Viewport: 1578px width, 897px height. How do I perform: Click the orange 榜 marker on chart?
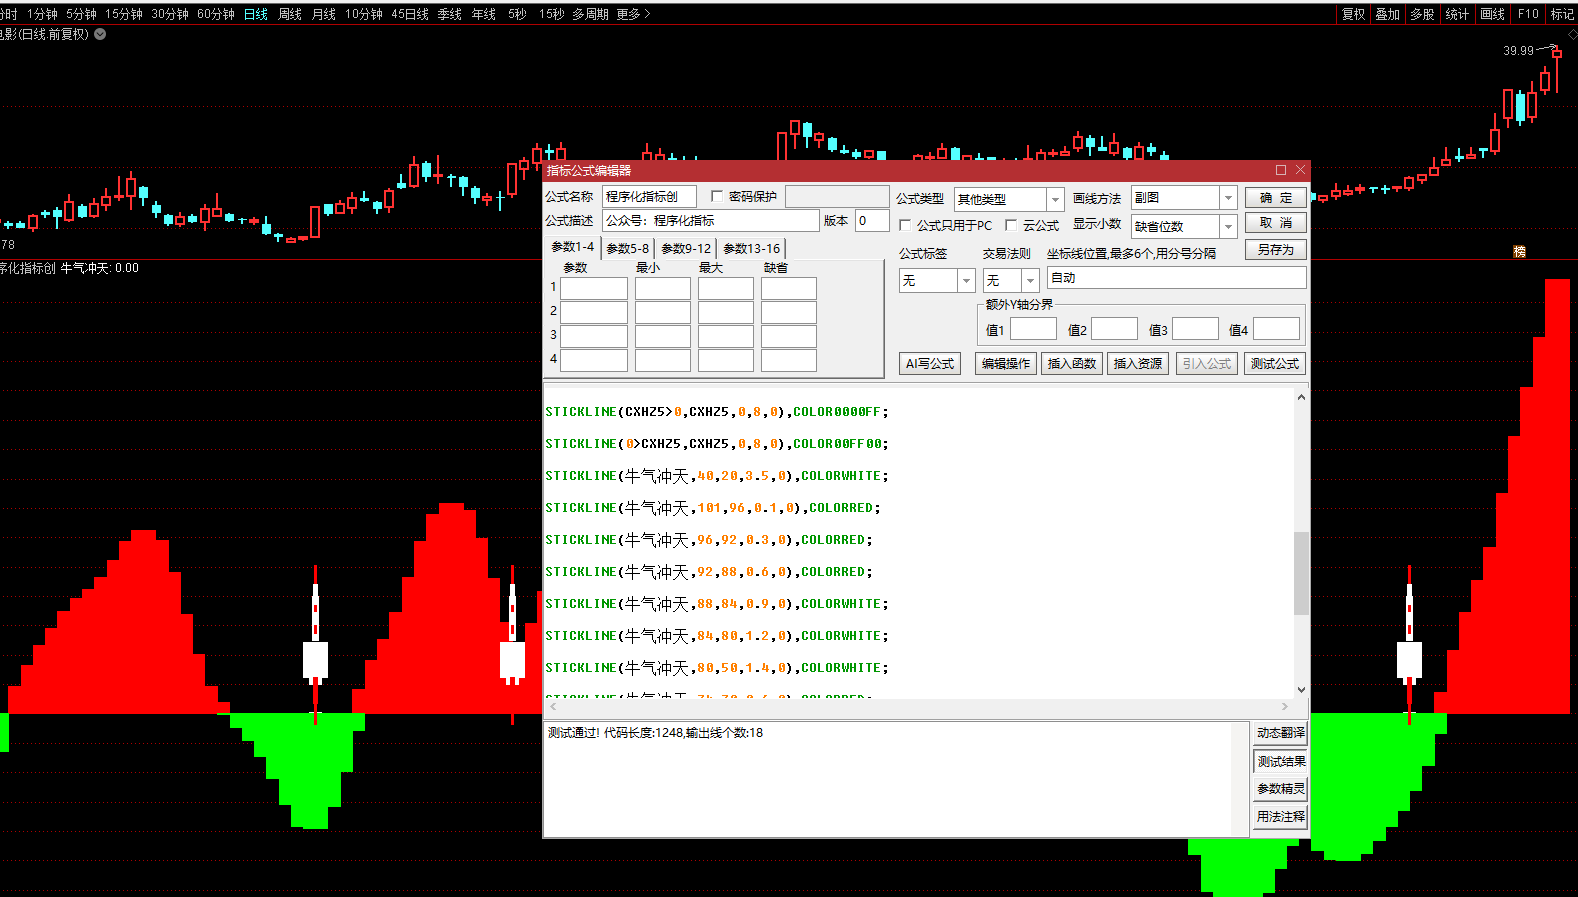tap(1519, 251)
